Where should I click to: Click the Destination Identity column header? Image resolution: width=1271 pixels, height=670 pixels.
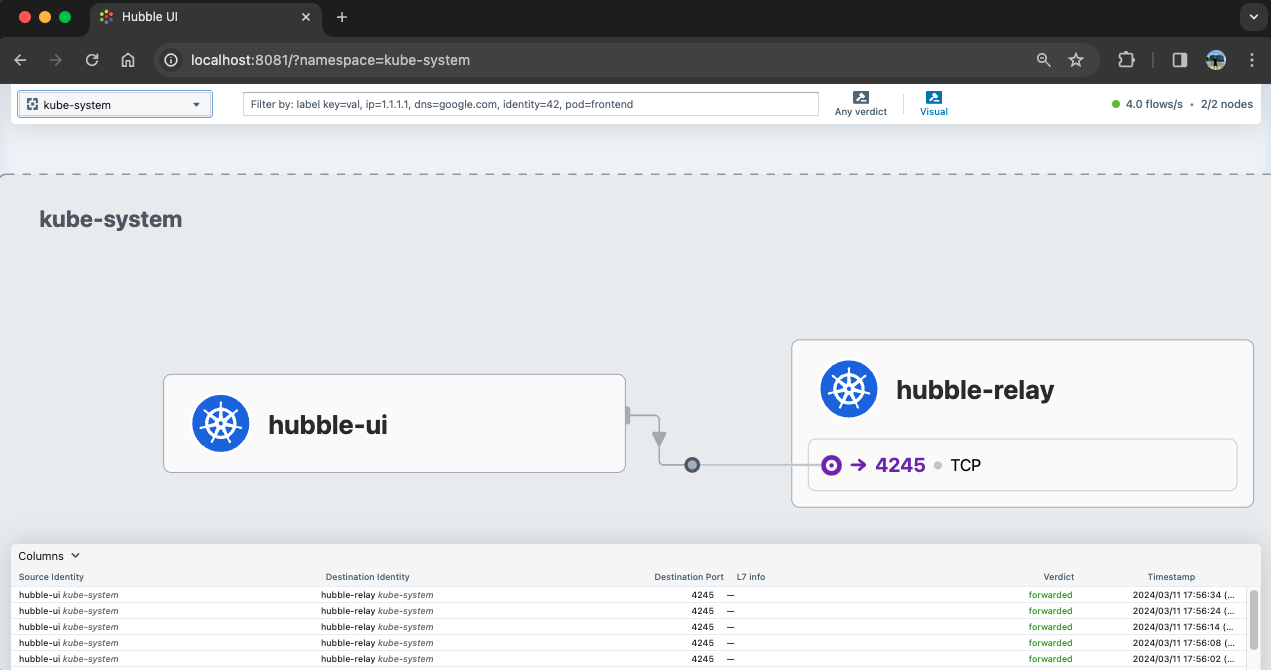click(x=367, y=577)
